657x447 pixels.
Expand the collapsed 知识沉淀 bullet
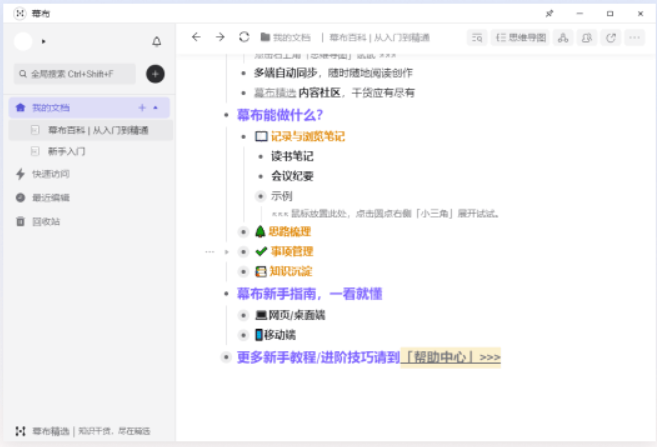tap(243, 271)
